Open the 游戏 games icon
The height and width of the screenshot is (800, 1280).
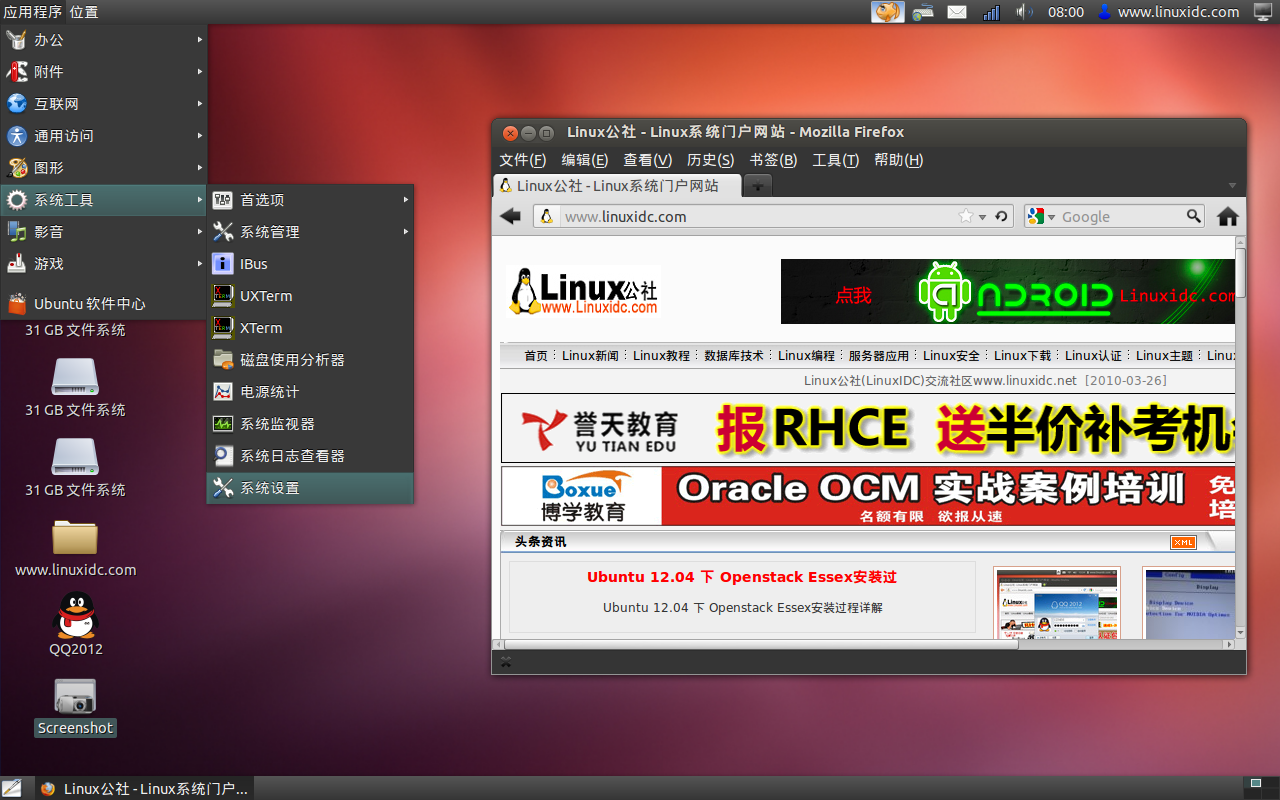17,264
